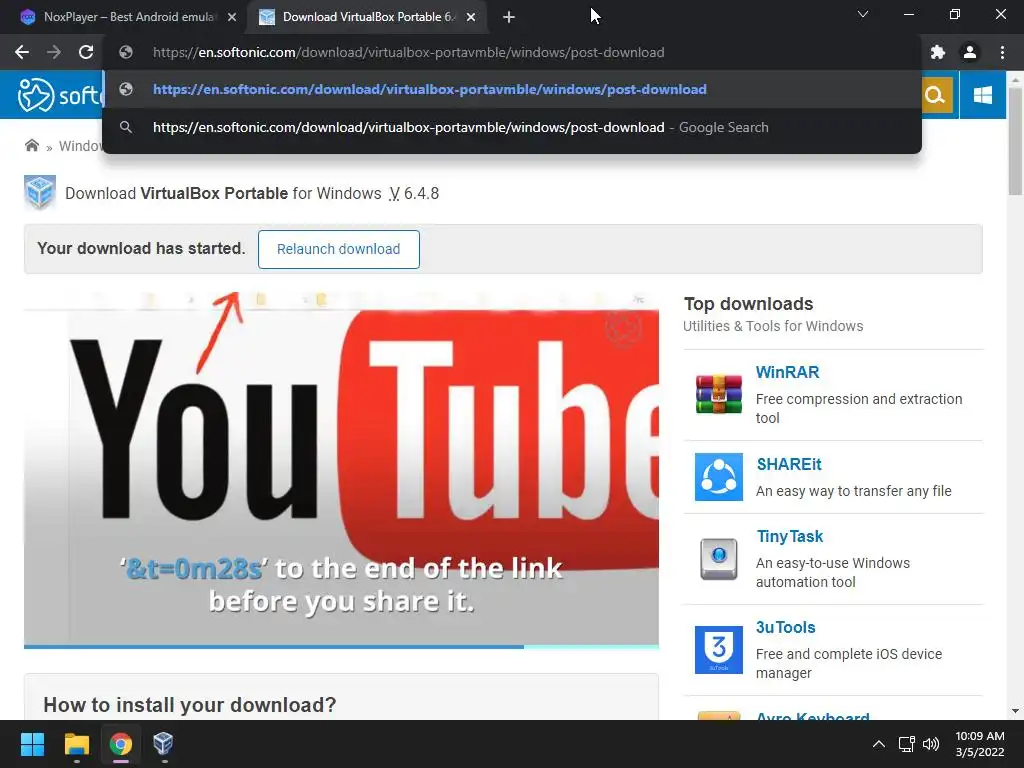Click the Chrome icon in the taskbar

(121, 744)
